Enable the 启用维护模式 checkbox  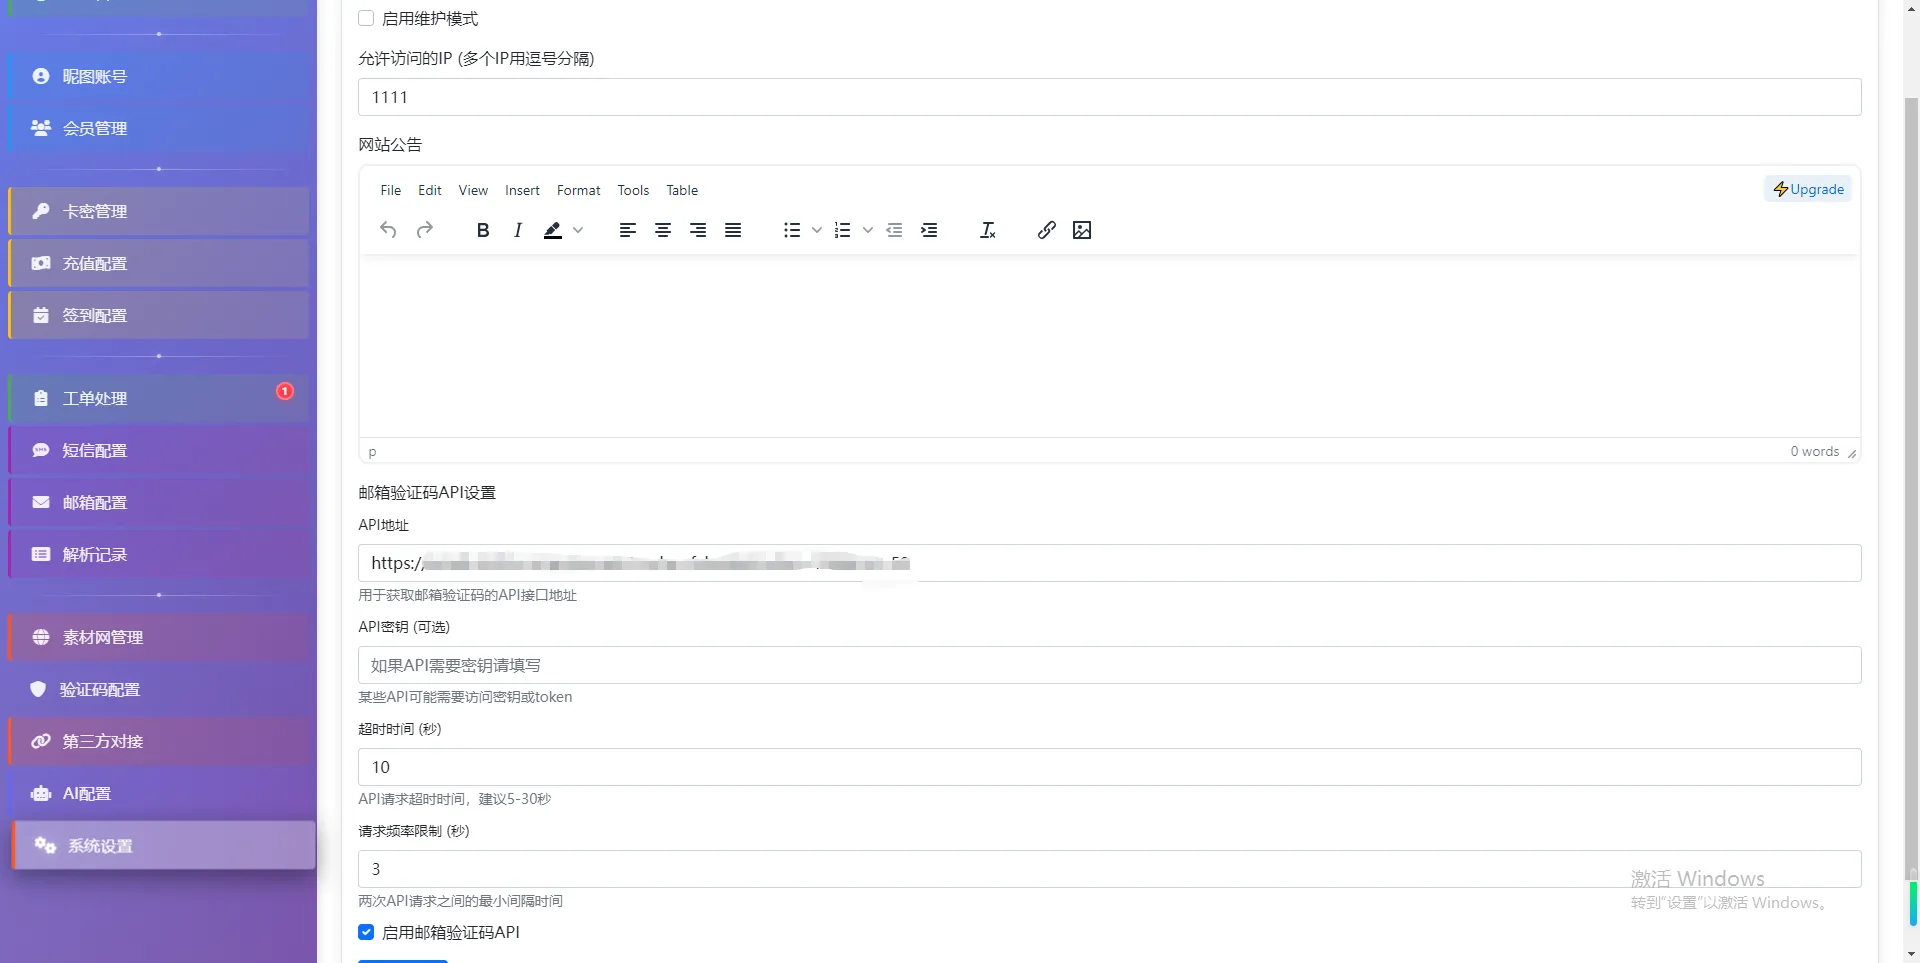point(366,18)
